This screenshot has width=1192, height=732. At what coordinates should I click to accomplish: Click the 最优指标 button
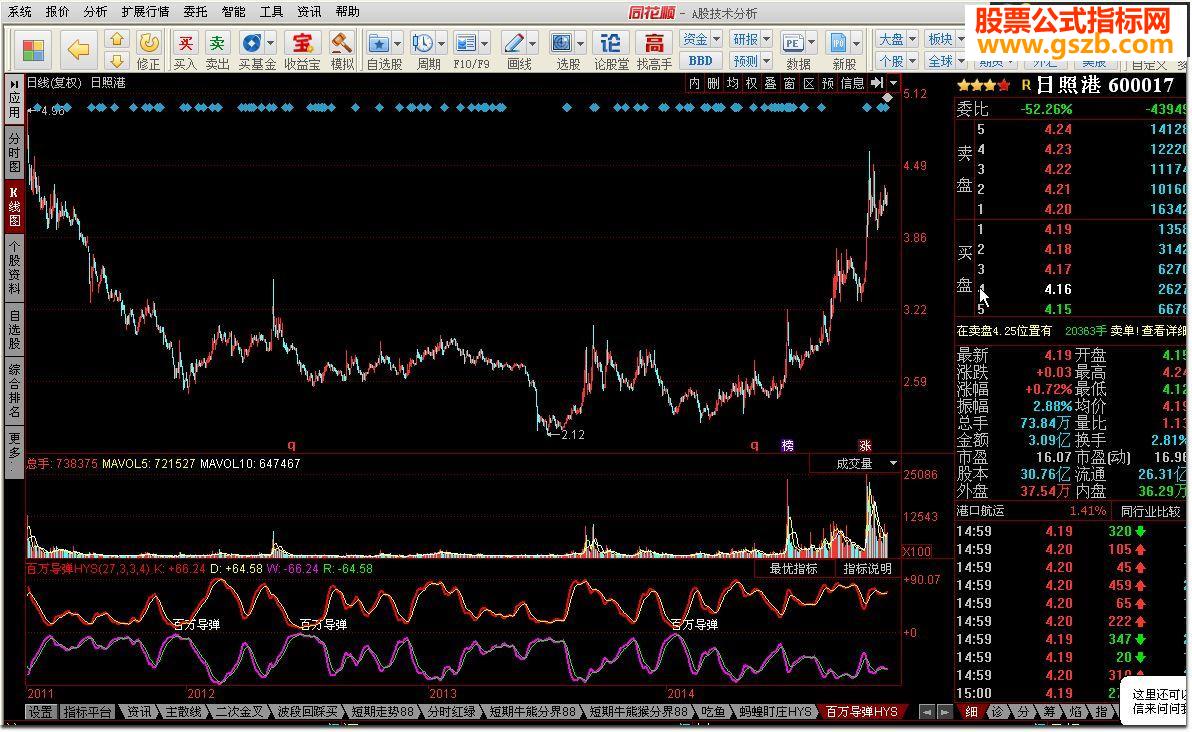793,569
